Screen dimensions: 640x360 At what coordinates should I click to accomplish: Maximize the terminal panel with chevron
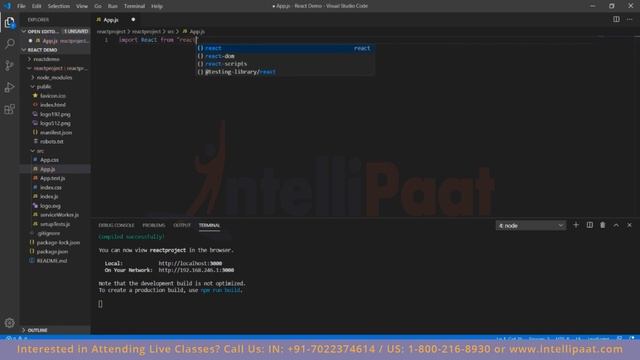click(x=616, y=225)
